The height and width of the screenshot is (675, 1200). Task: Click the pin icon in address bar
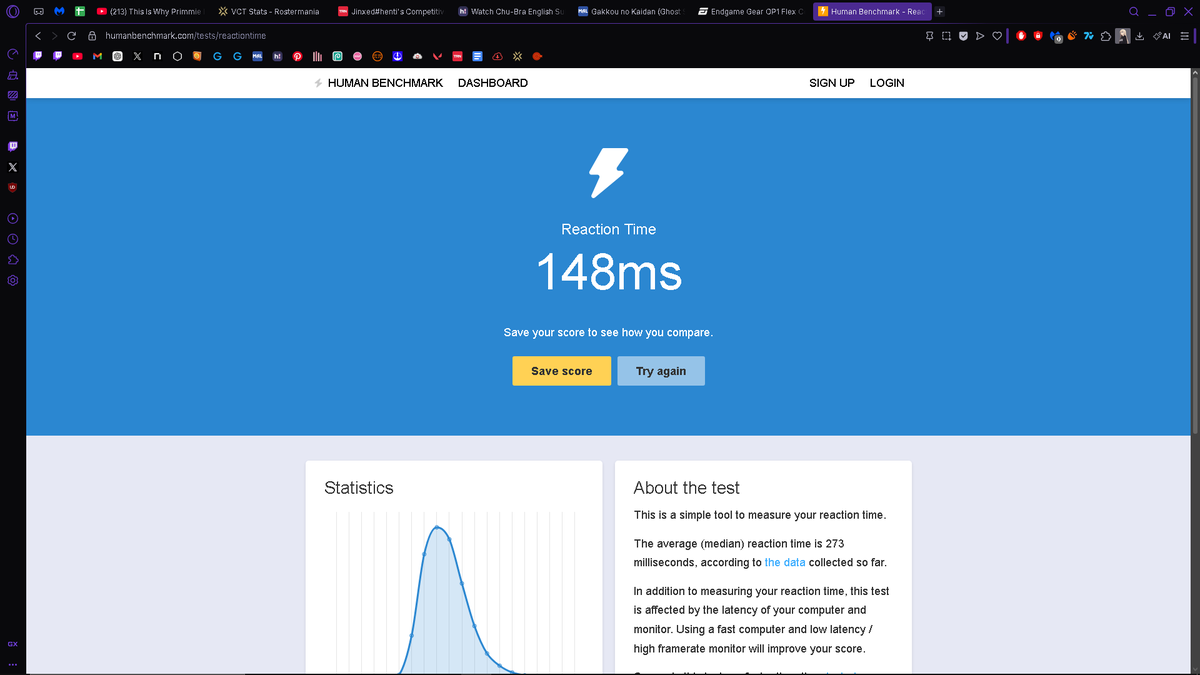(x=929, y=36)
